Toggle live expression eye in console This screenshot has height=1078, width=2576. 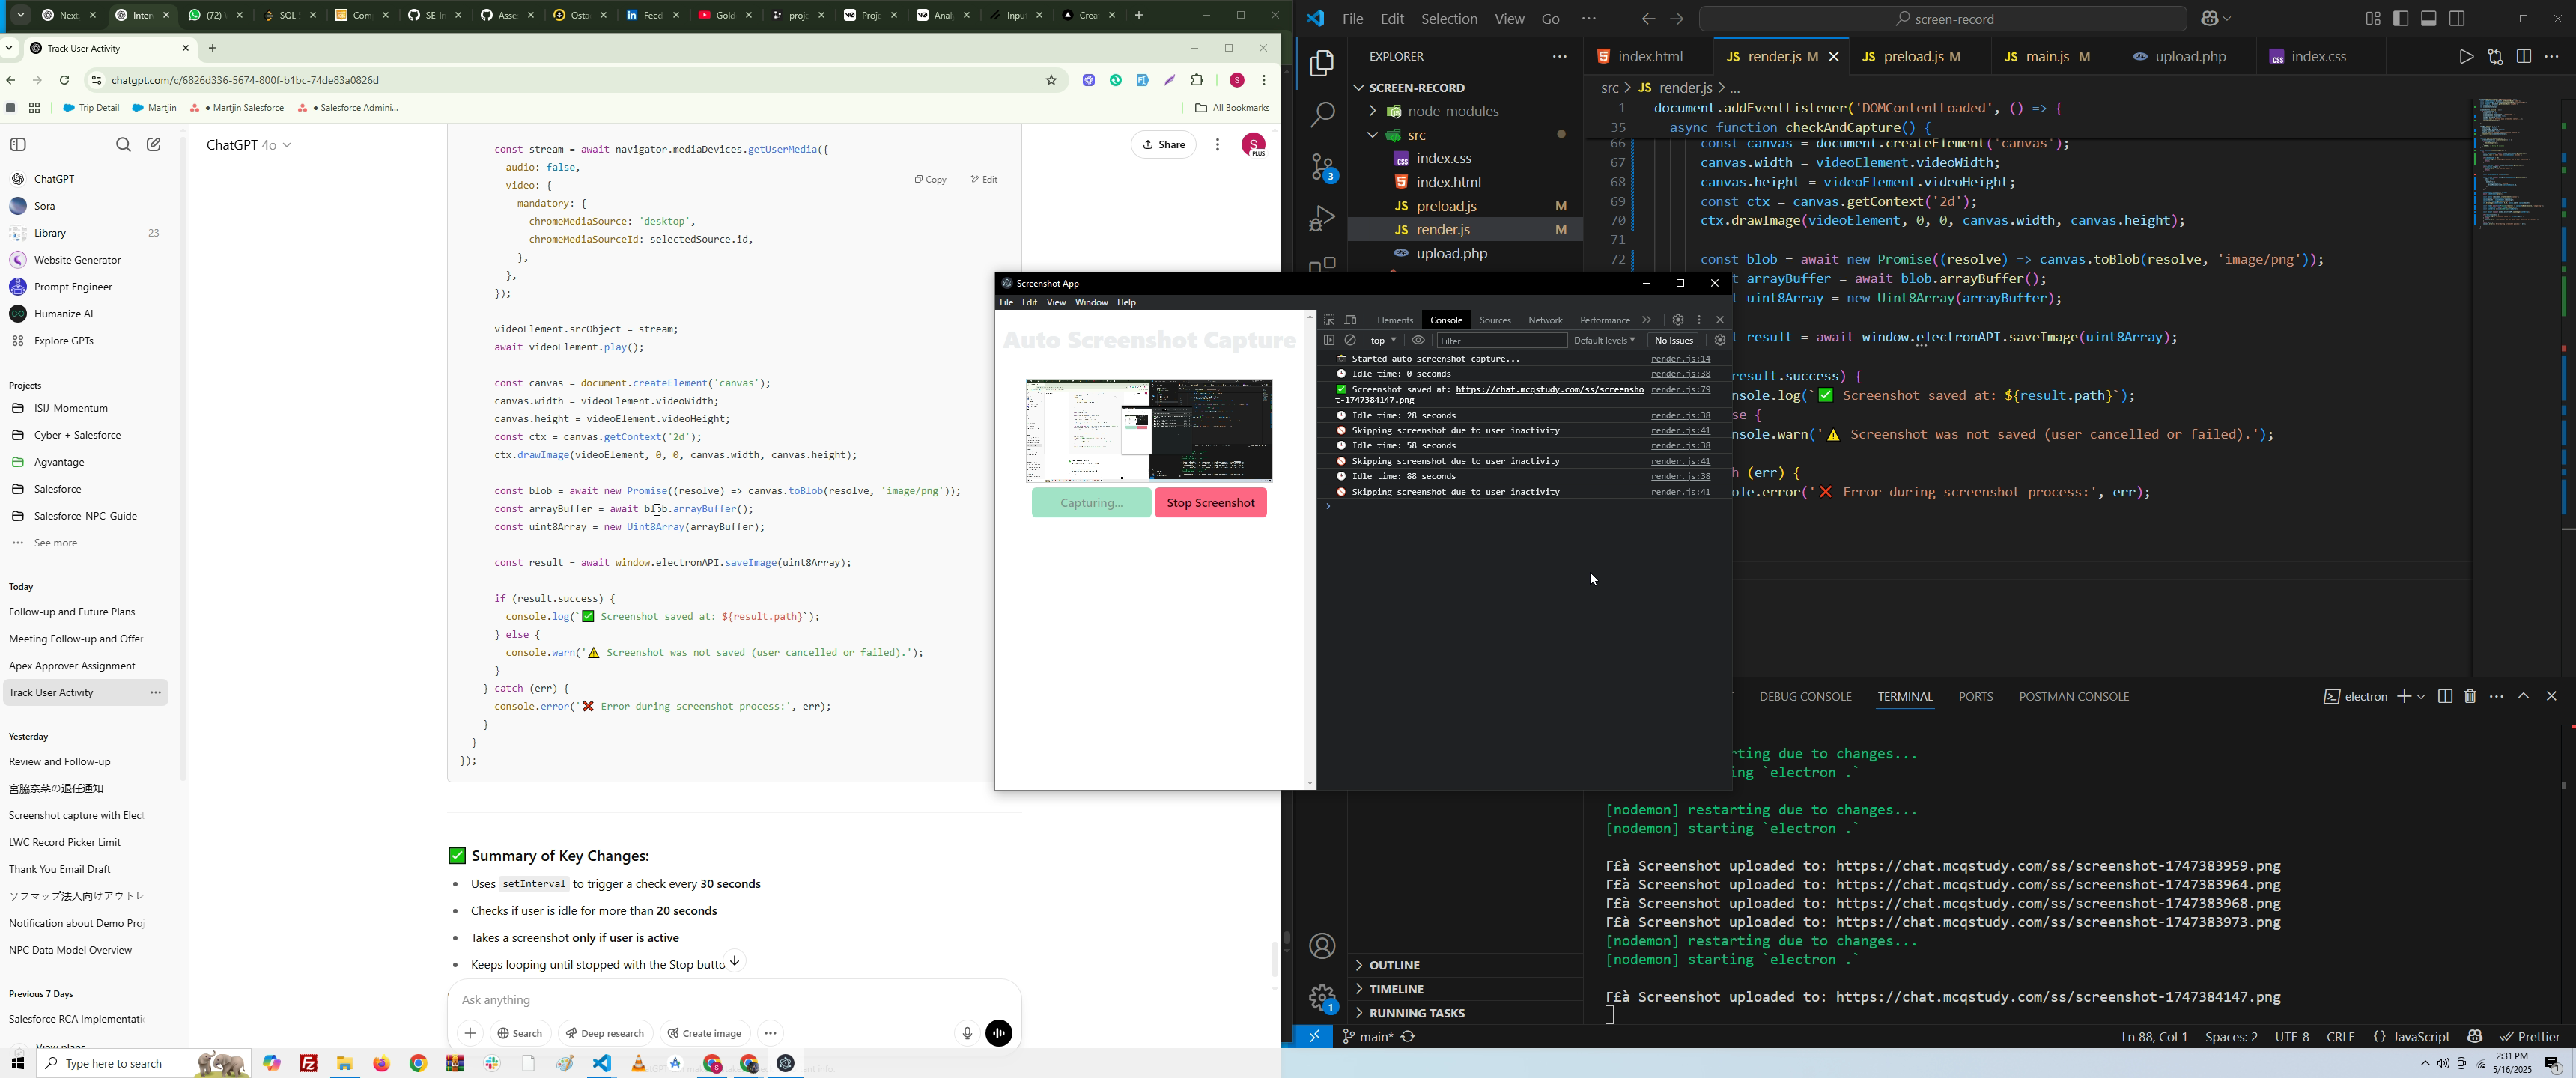tap(1418, 341)
